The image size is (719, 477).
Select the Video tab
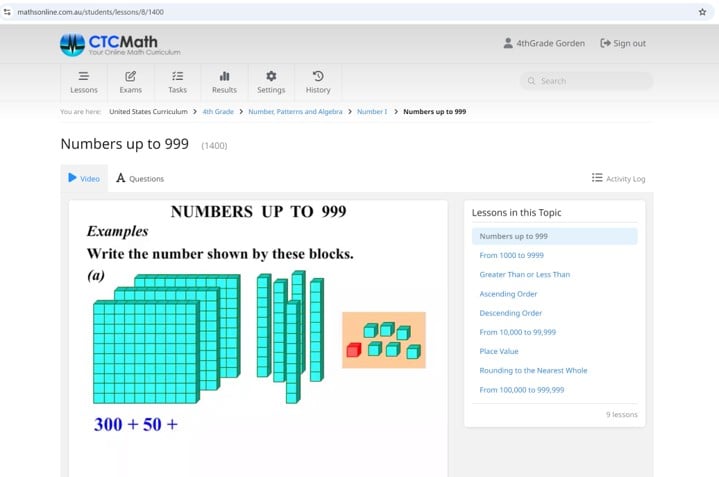coord(84,179)
